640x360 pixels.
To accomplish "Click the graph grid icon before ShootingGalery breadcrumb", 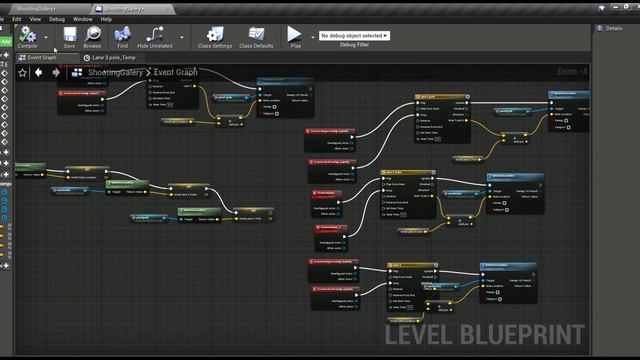I will 77,73.
